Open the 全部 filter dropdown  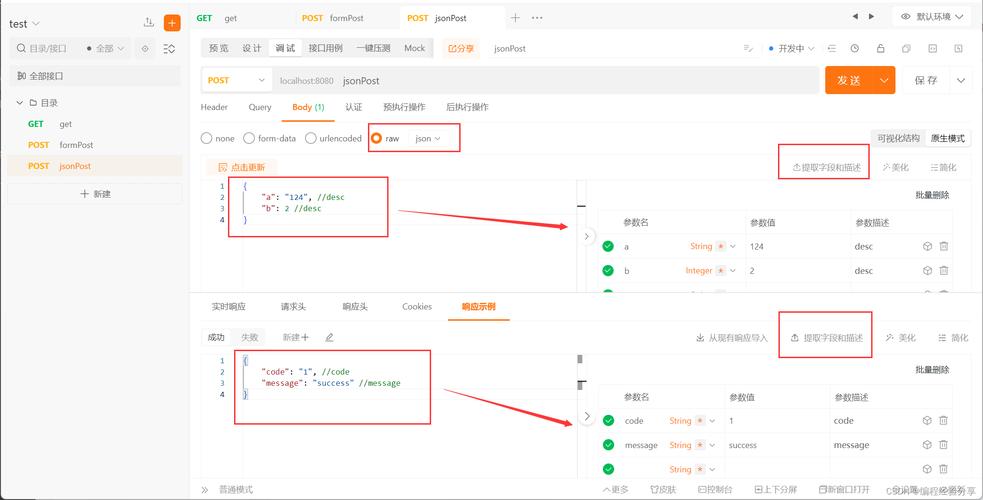[105, 48]
